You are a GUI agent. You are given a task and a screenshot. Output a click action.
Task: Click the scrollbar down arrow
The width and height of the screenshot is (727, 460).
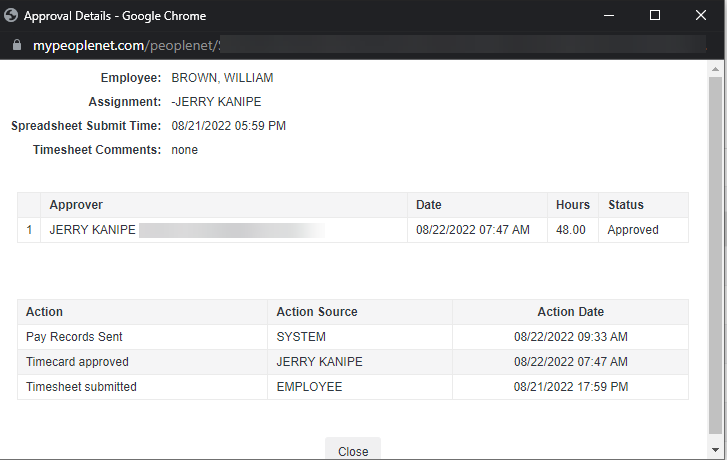click(716, 452)
